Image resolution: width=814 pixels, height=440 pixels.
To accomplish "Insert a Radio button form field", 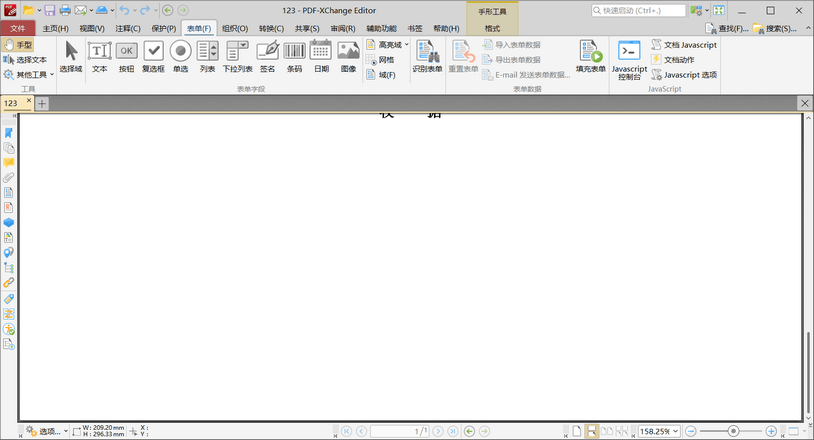I will (x=180, y=57).
